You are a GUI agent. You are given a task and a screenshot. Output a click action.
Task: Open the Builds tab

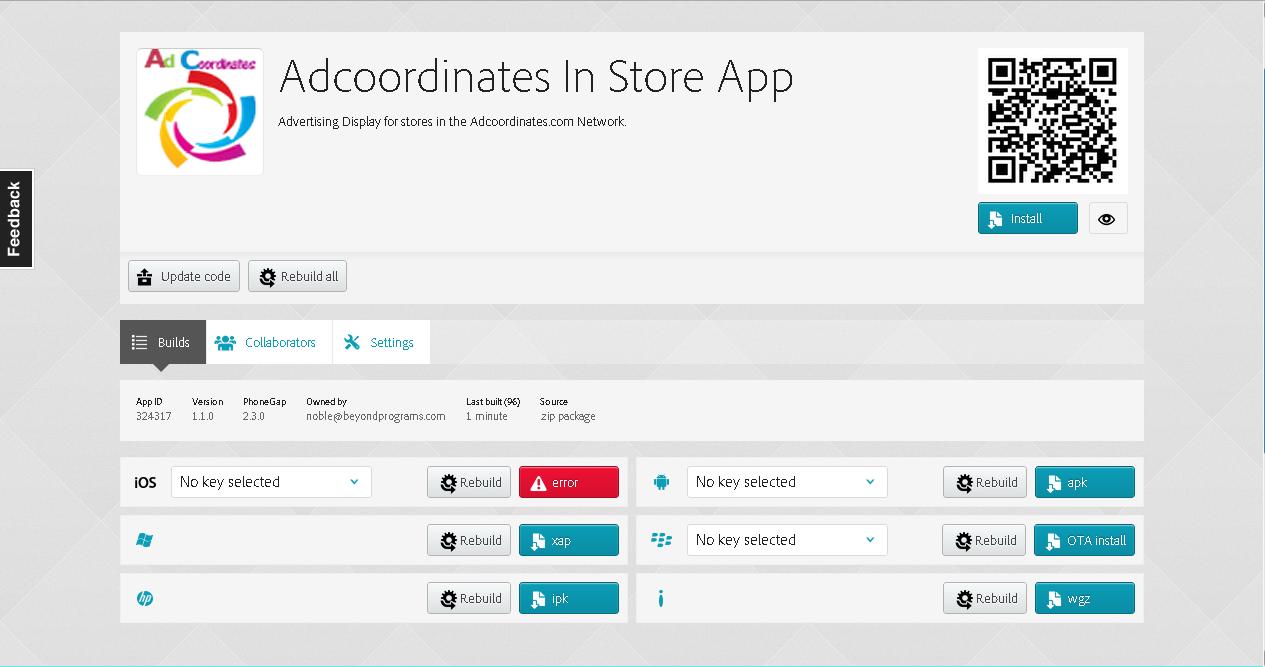pyautogui.click(x=162, y=342)
